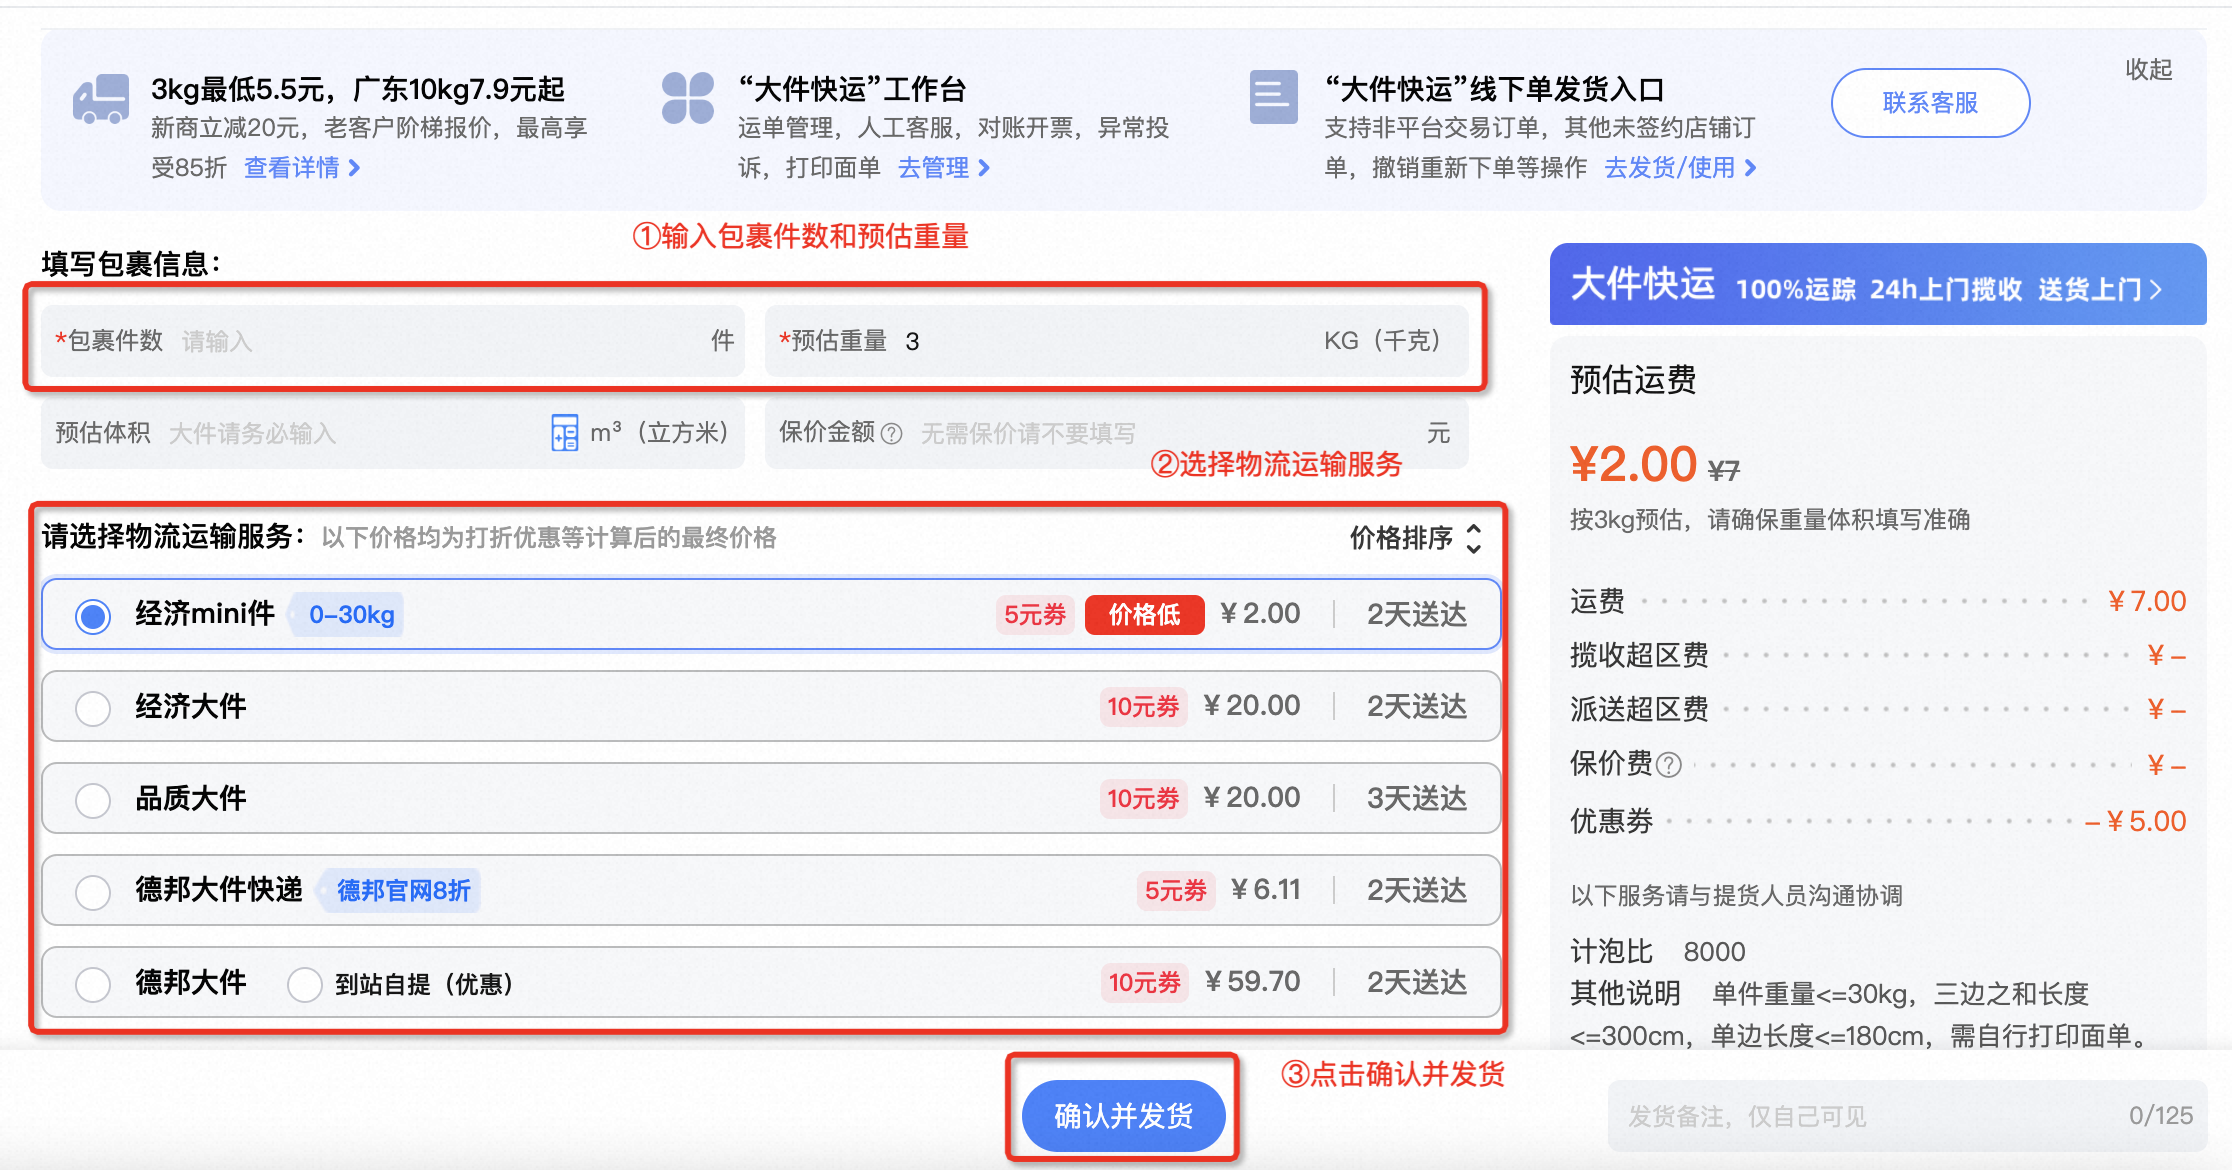Click the 10元券 tag on 品质大件

pos(1143,798)
